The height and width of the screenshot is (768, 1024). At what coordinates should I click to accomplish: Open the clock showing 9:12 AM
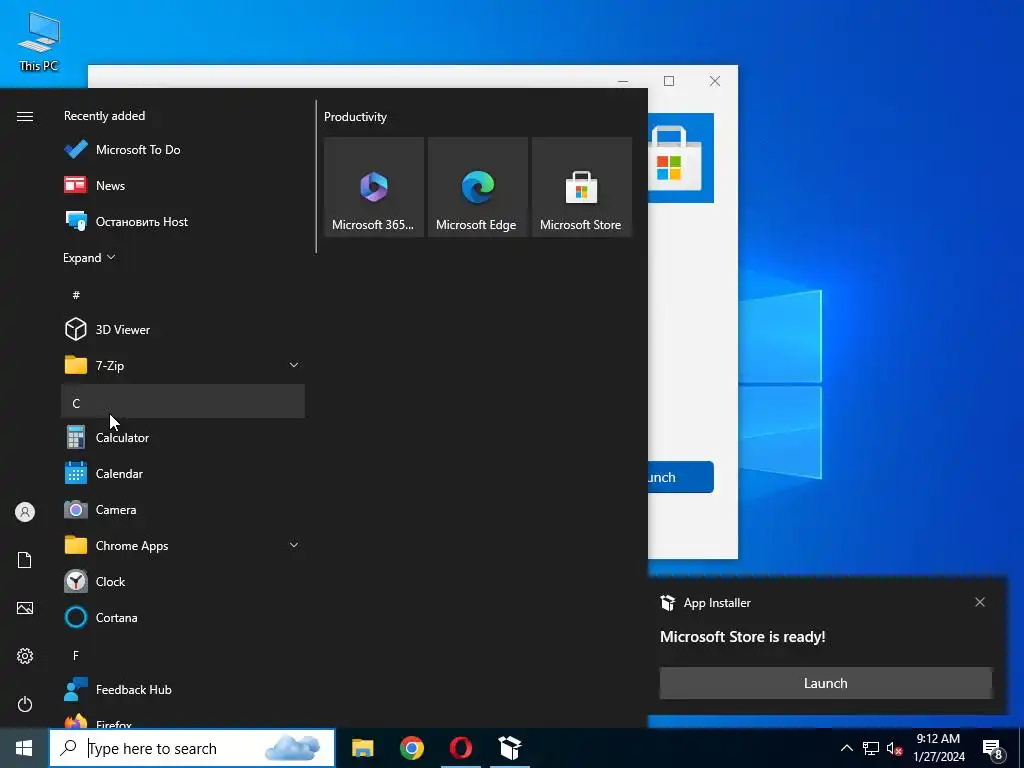tap(938, 748)
